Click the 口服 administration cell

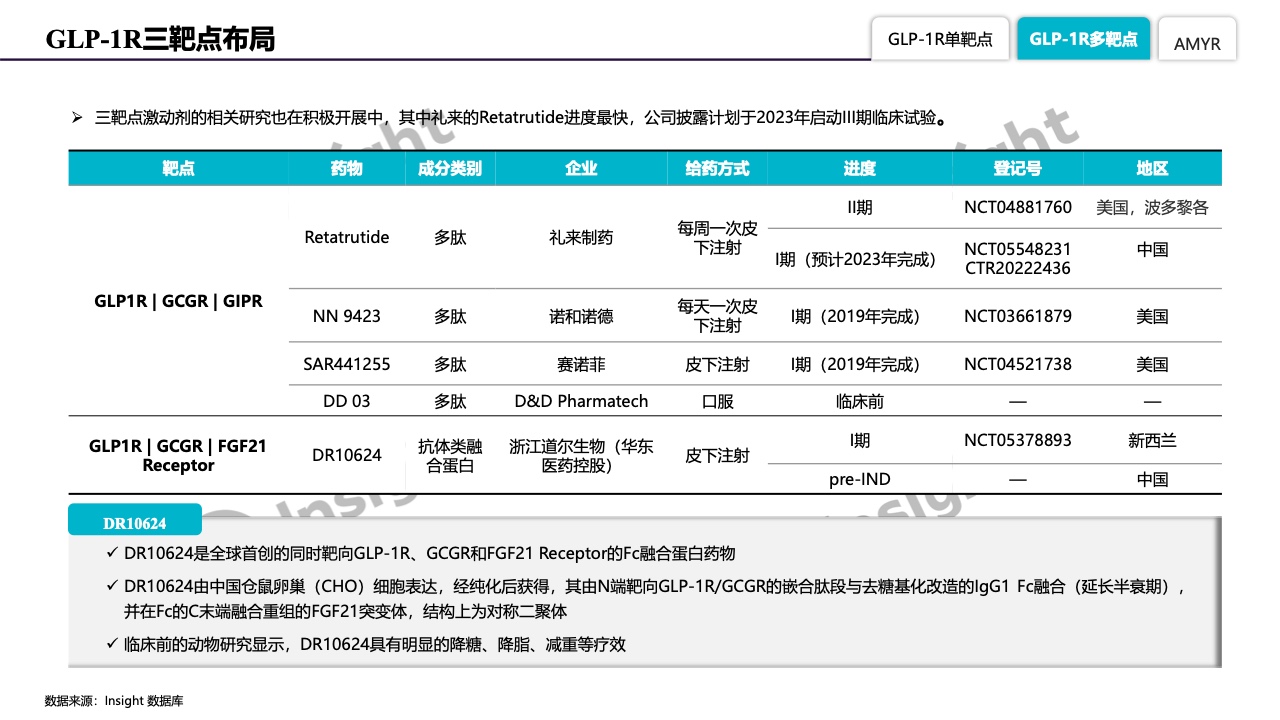point(717,401)
